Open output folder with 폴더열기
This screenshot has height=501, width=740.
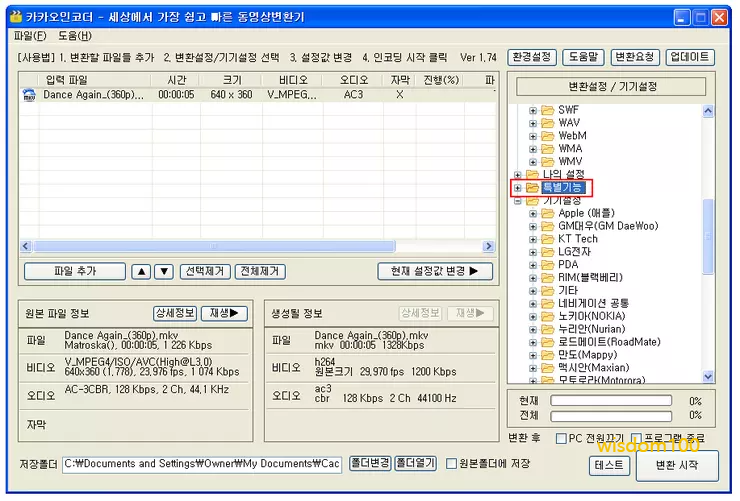click(416, 464)
